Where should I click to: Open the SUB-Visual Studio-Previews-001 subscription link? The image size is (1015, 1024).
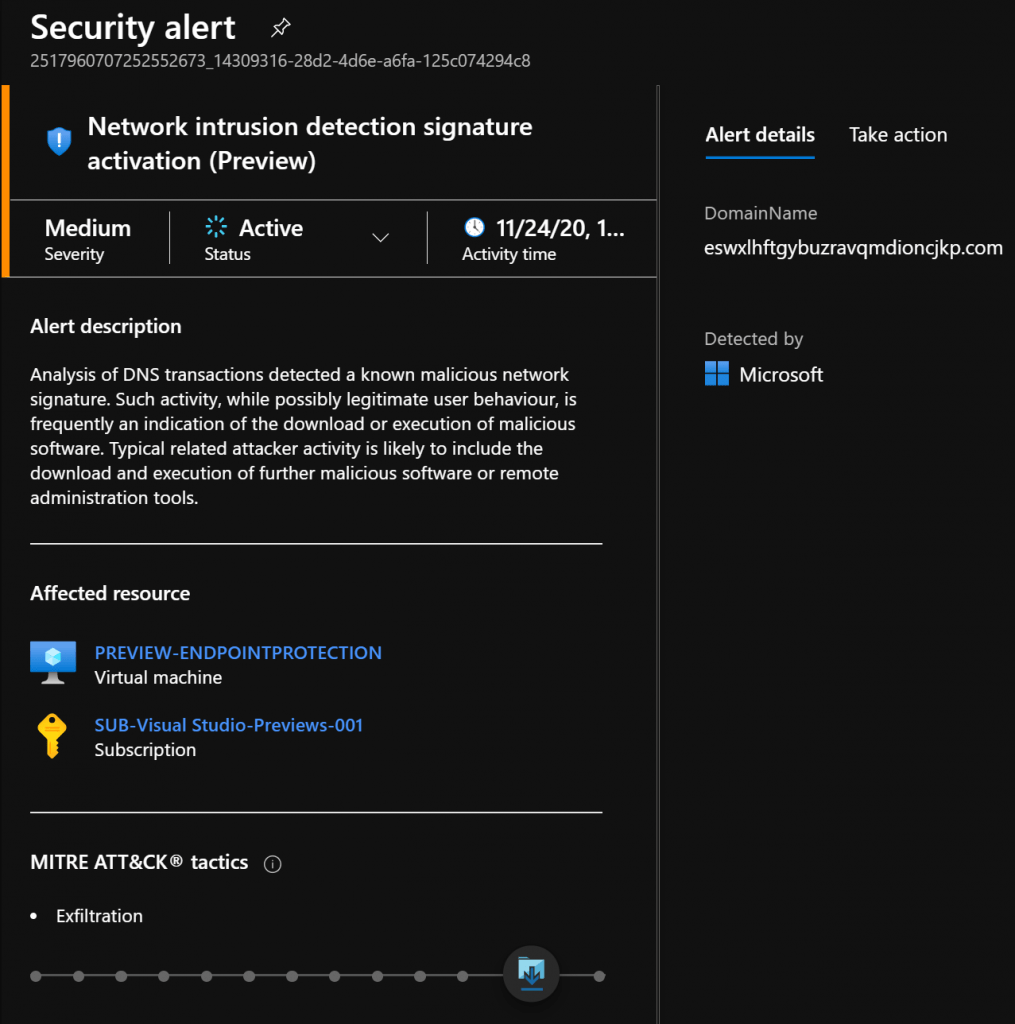point(229,725)
